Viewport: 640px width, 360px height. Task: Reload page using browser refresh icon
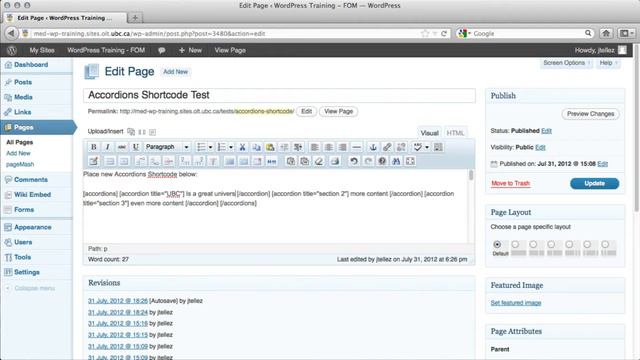(444, 33)
